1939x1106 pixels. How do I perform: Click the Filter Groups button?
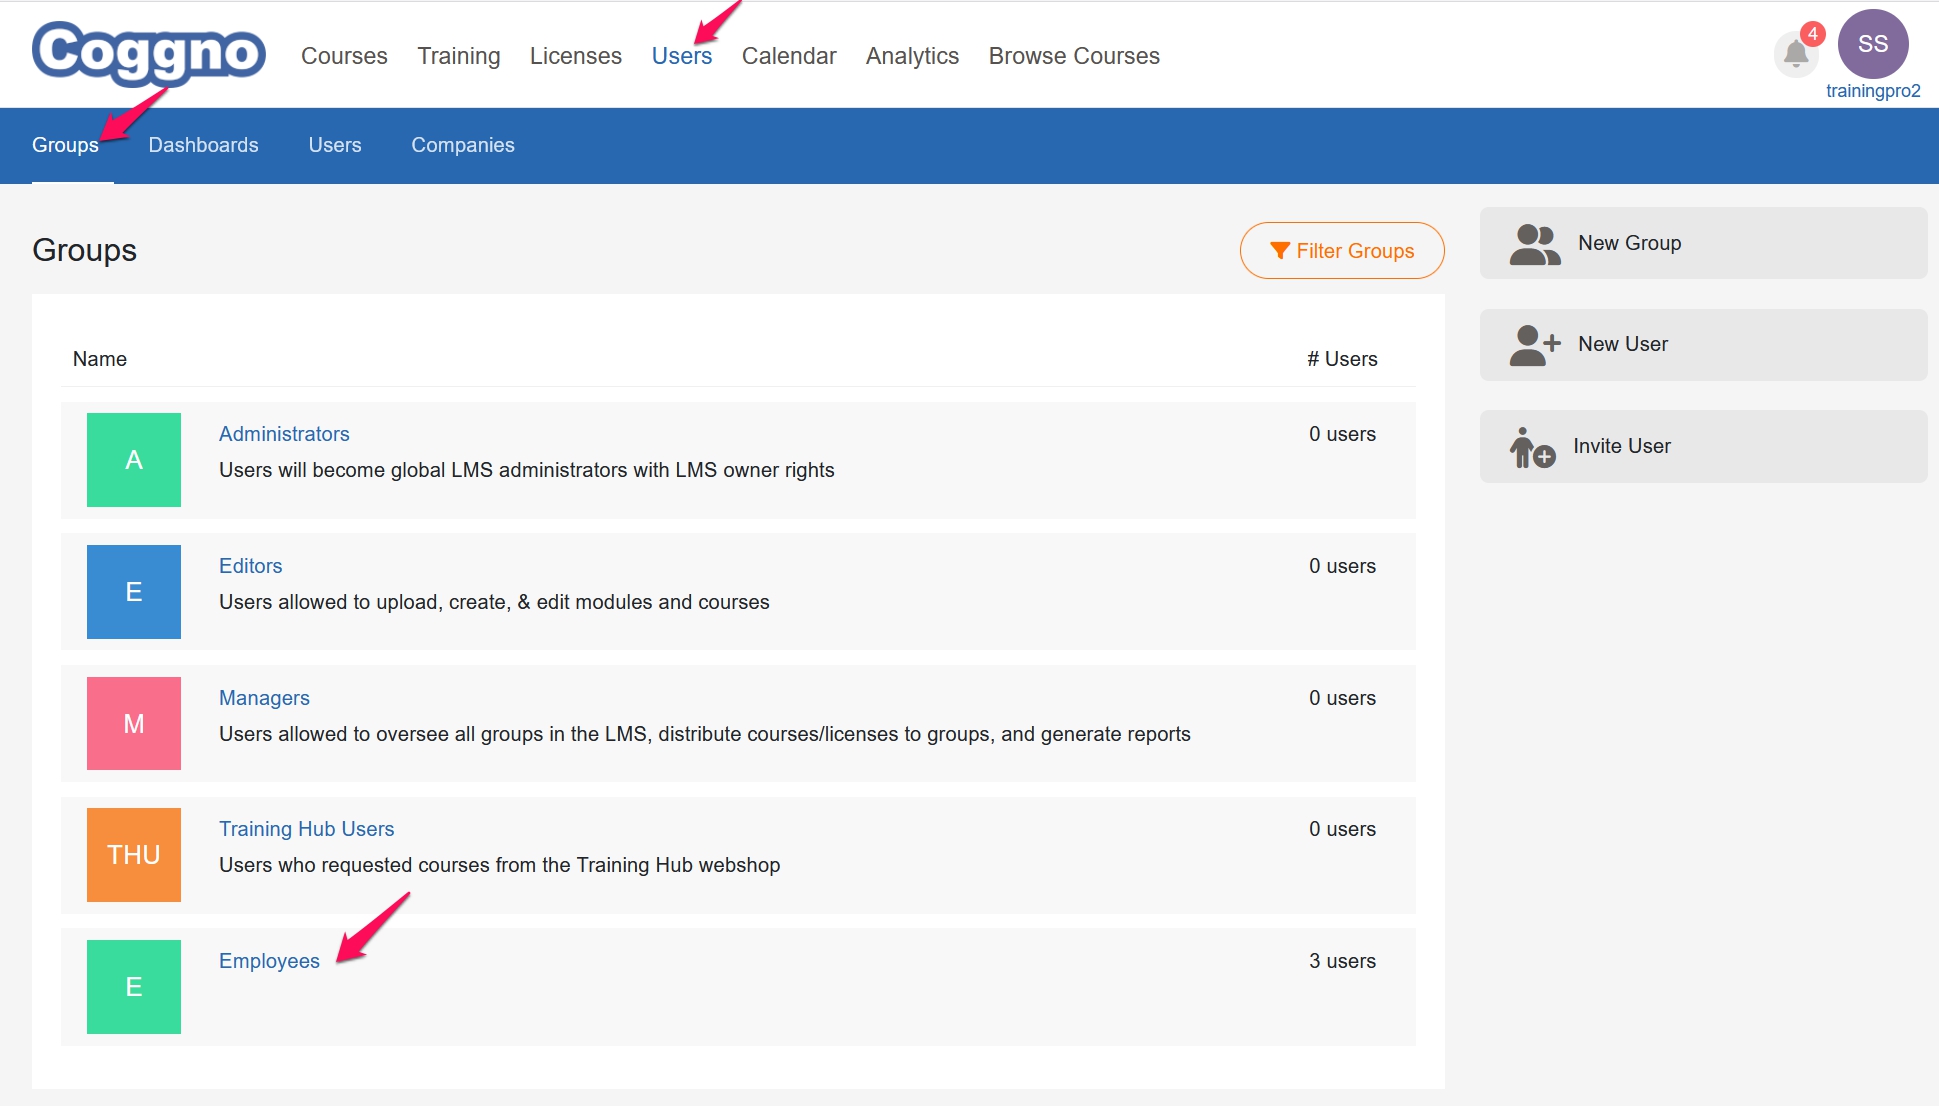click(x=1342, y=251)
